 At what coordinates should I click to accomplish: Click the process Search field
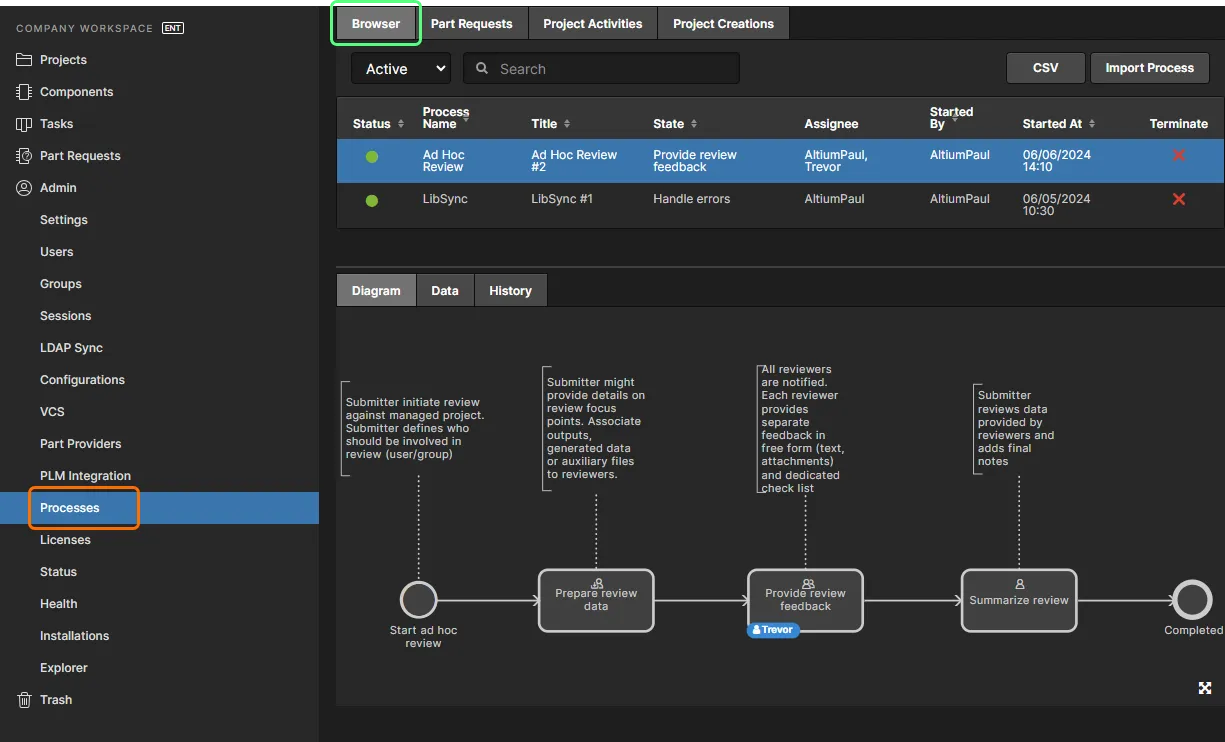tap(601, 69)
